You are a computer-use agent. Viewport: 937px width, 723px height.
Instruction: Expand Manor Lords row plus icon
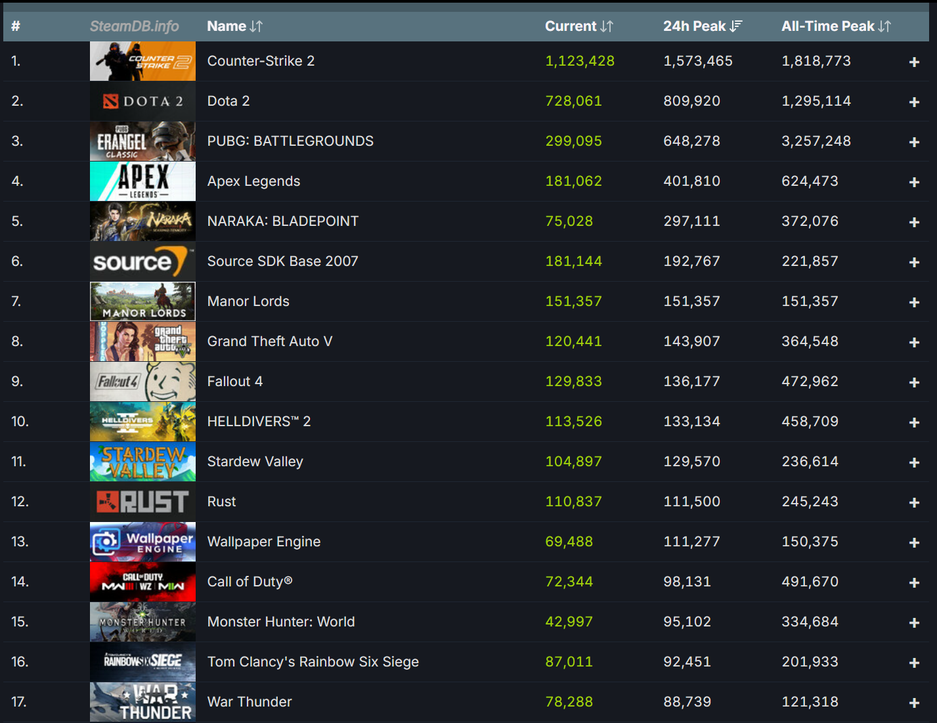coord(914,302)
